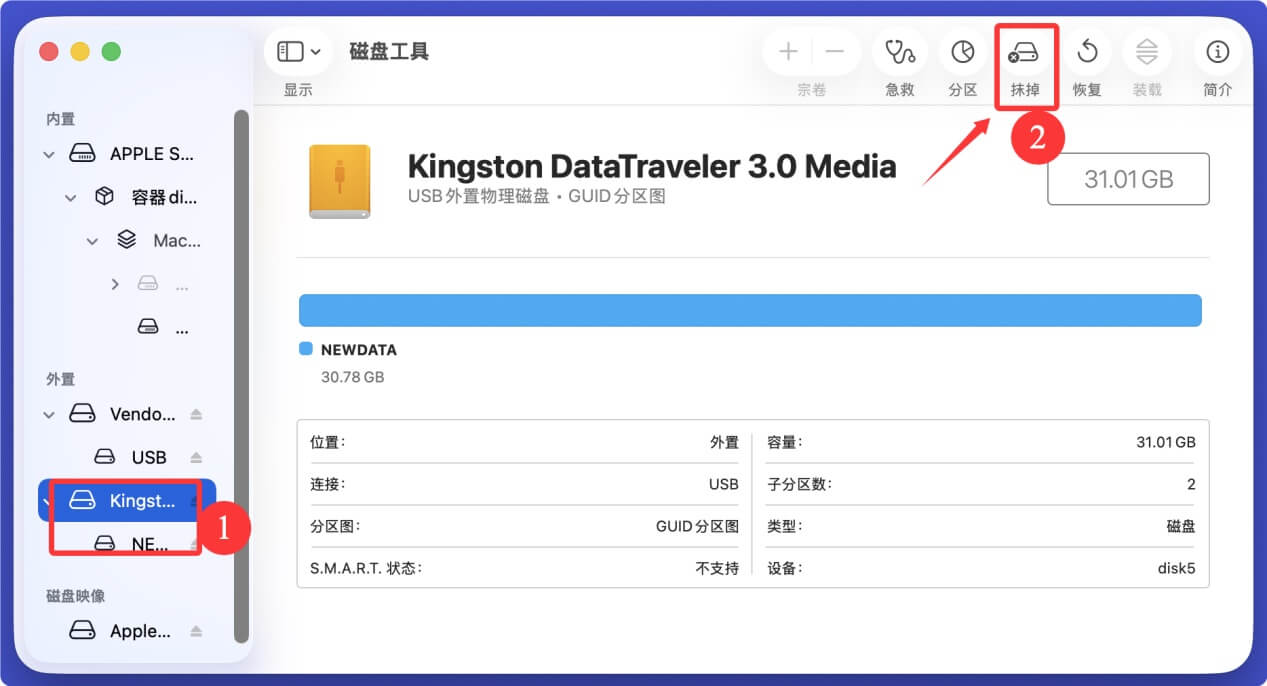Viewport: 1267px width, 686px height.
Task: Select the 恢复 (Restore) toolbar icon
Action: (x=1086, y=51)
